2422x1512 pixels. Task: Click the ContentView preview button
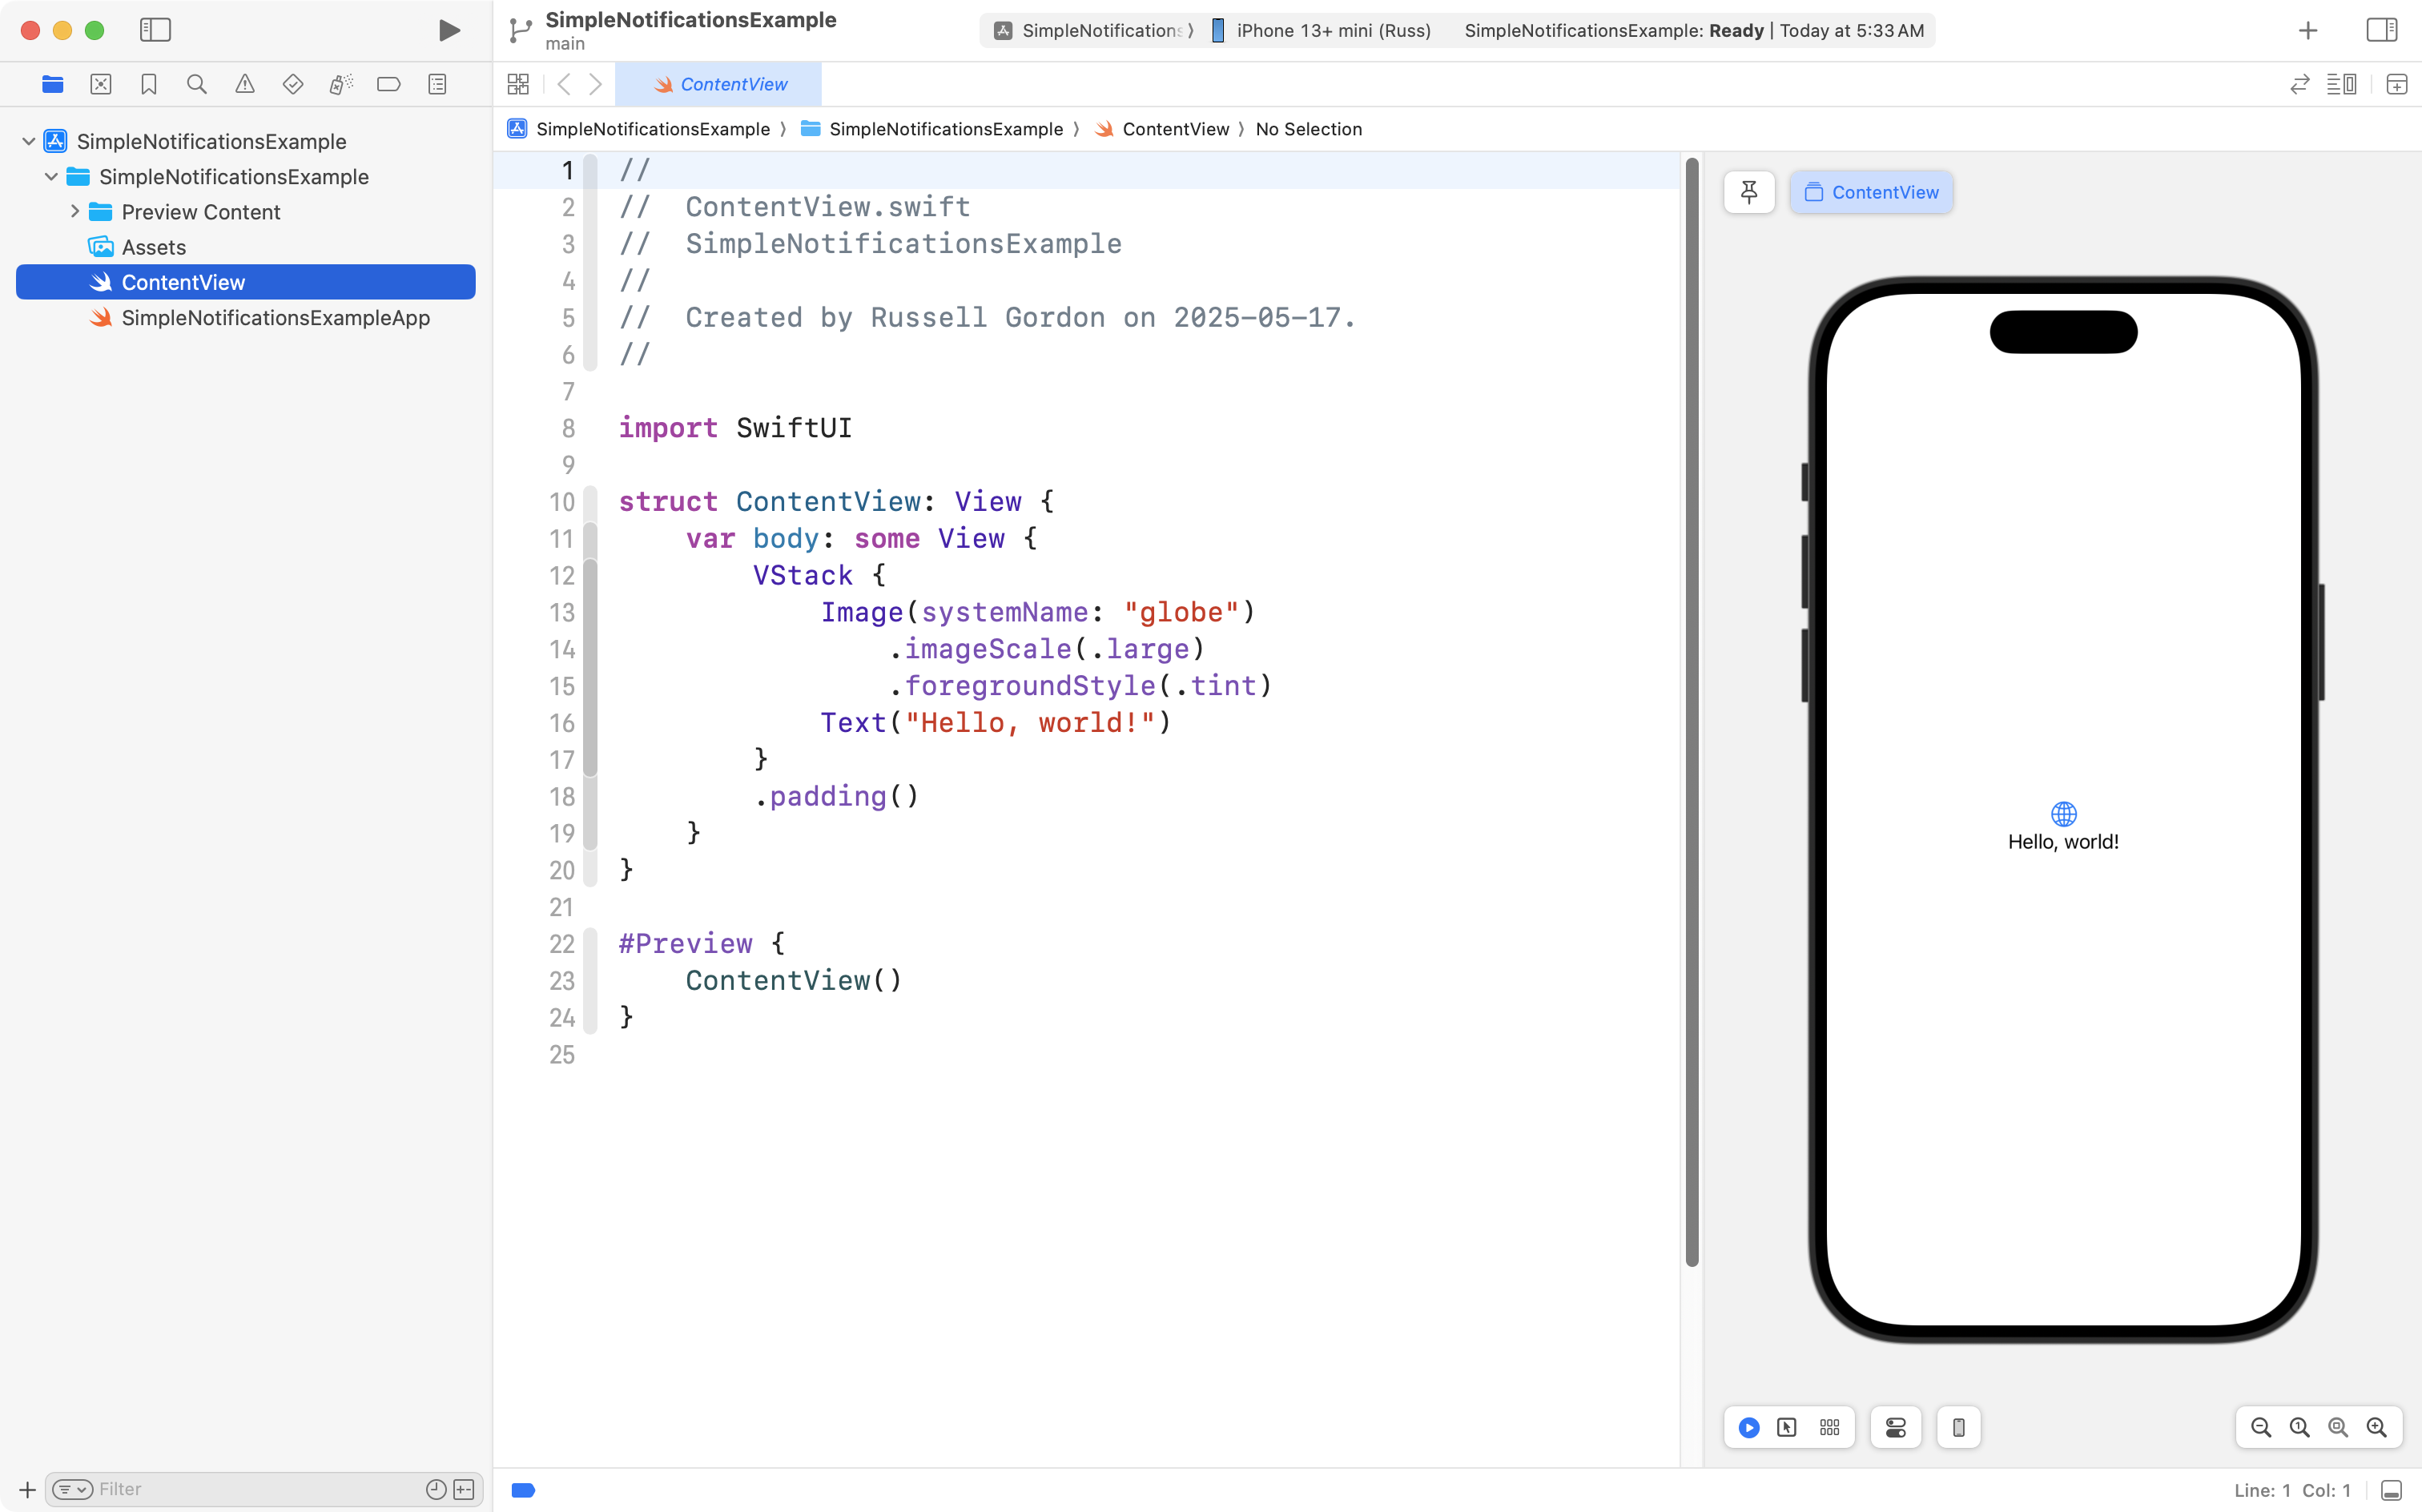tap(1870, 192)
